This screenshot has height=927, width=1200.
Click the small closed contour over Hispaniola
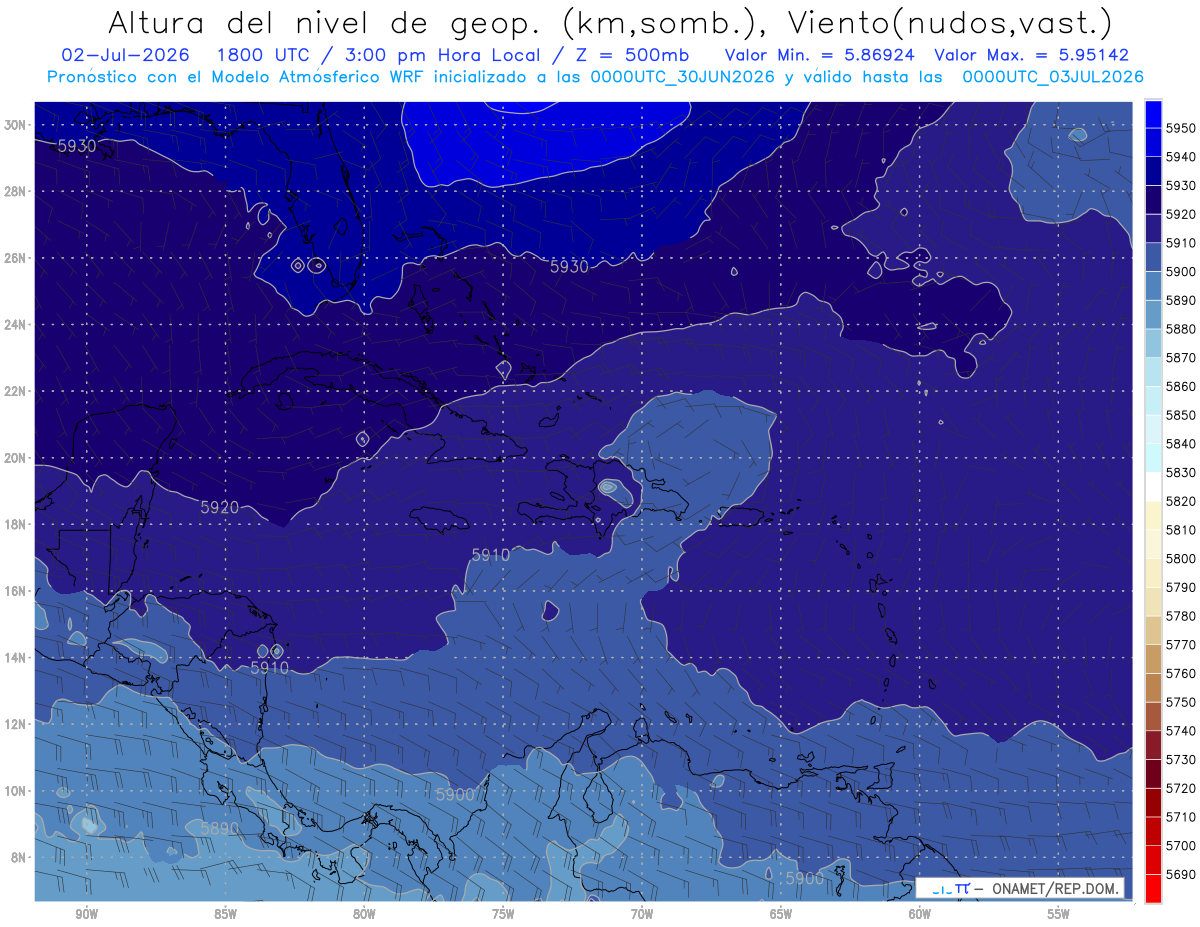coord(609,487)
